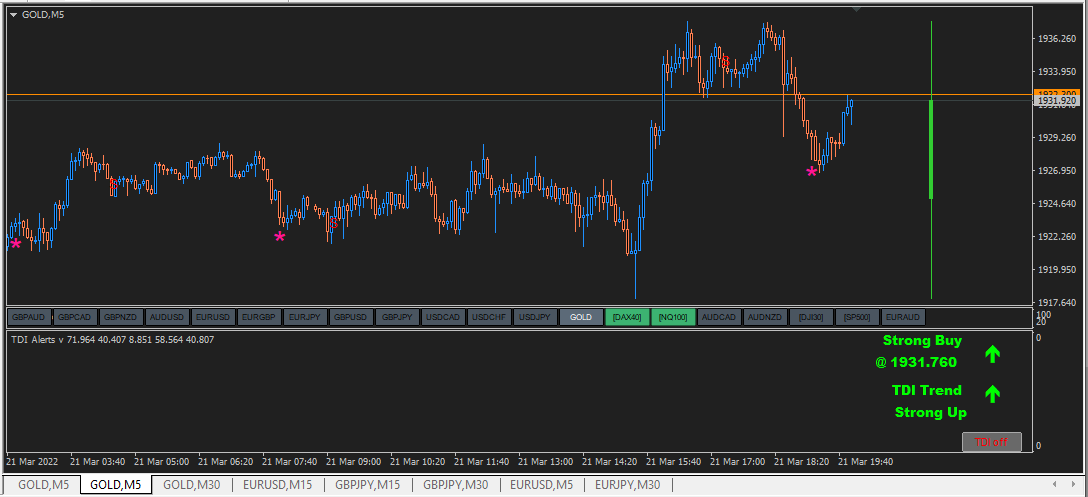The image size is (1088, 497).
Task: Select the AUDCAD symbol button
Action: click(x=720, y=317)
